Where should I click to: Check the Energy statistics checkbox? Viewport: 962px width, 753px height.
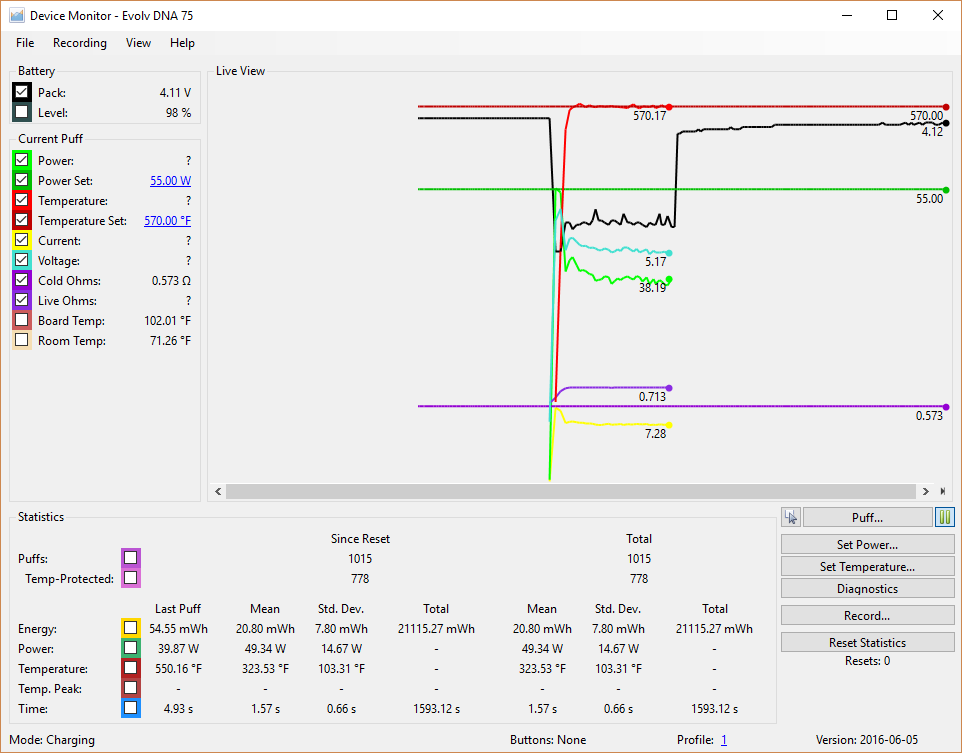click(131, 629)
